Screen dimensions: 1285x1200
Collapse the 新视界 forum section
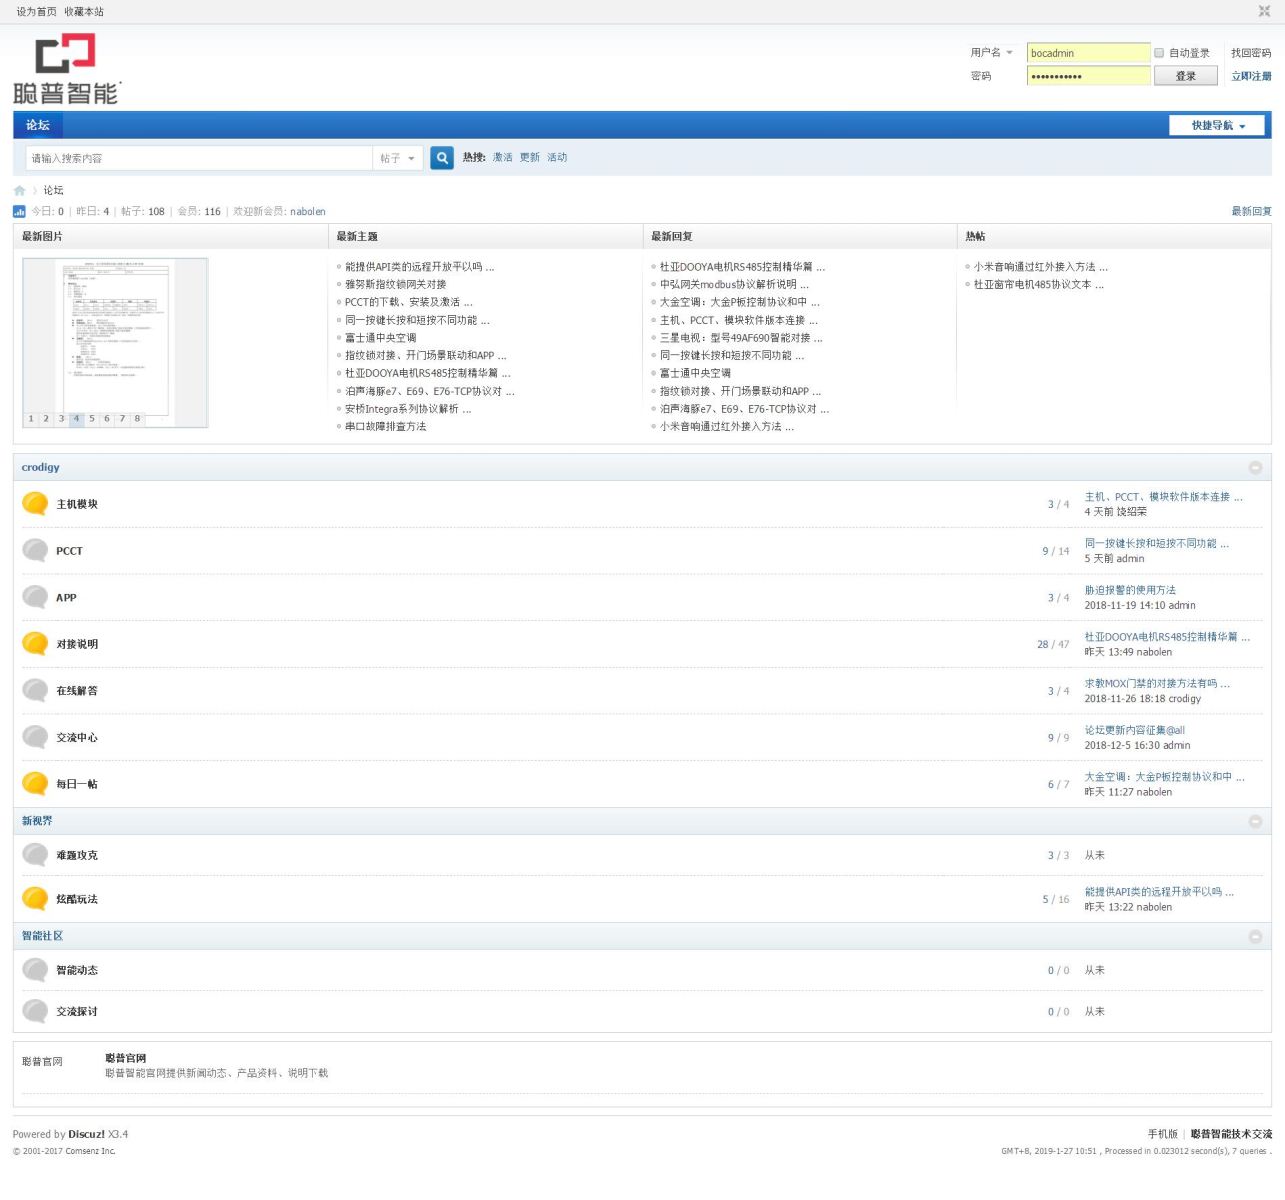(1255, 822)
